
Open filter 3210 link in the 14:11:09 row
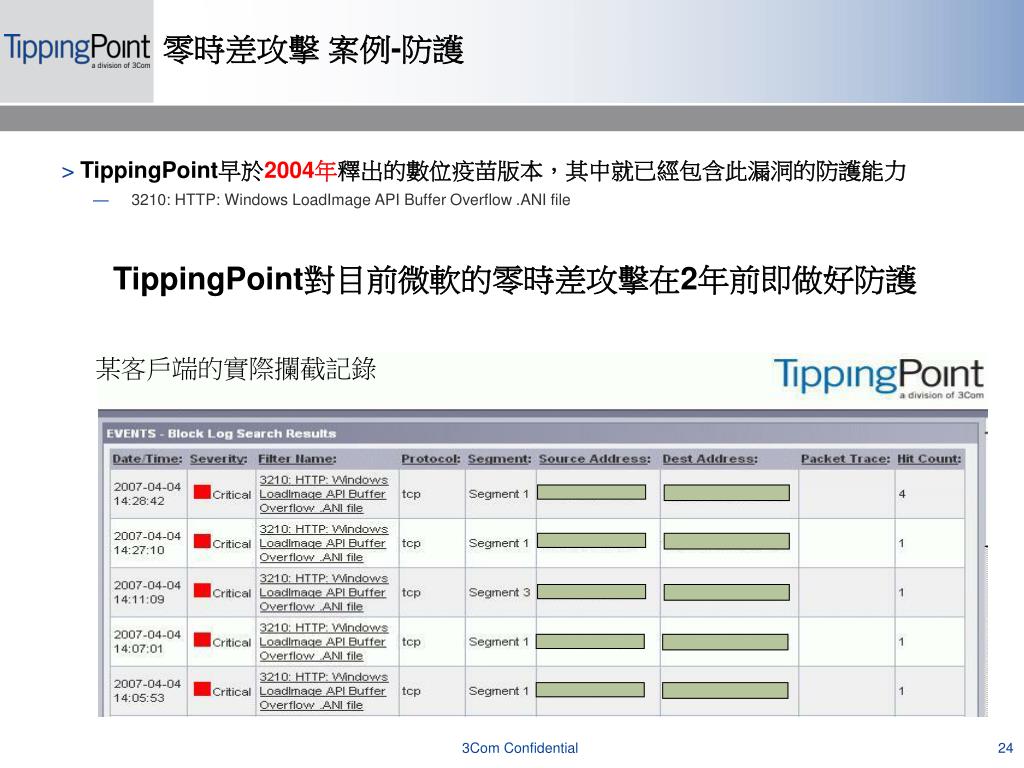[x=323, y=592]
